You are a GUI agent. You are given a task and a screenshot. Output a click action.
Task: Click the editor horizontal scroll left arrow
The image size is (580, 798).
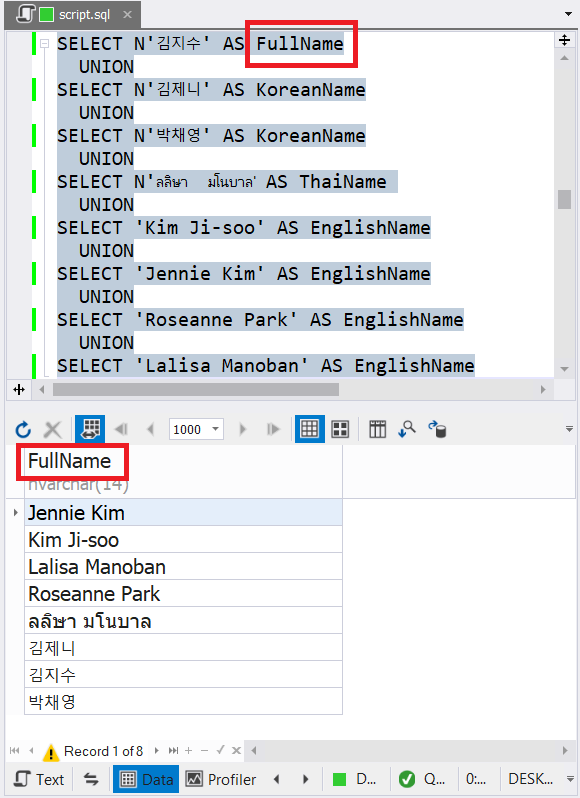point(42,390)
